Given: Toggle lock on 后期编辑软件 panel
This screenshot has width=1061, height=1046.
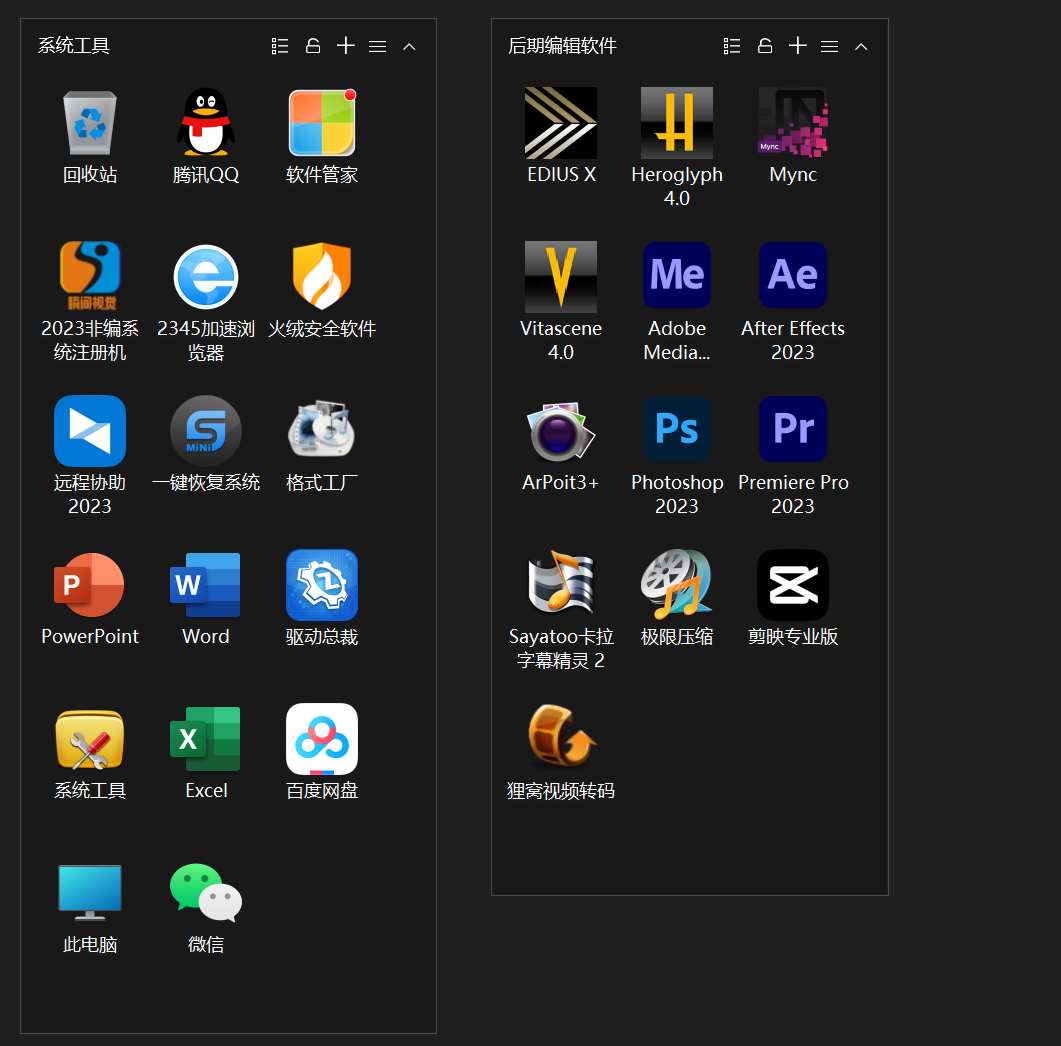Looking at the screenshot, I should (x=765, y=46).
